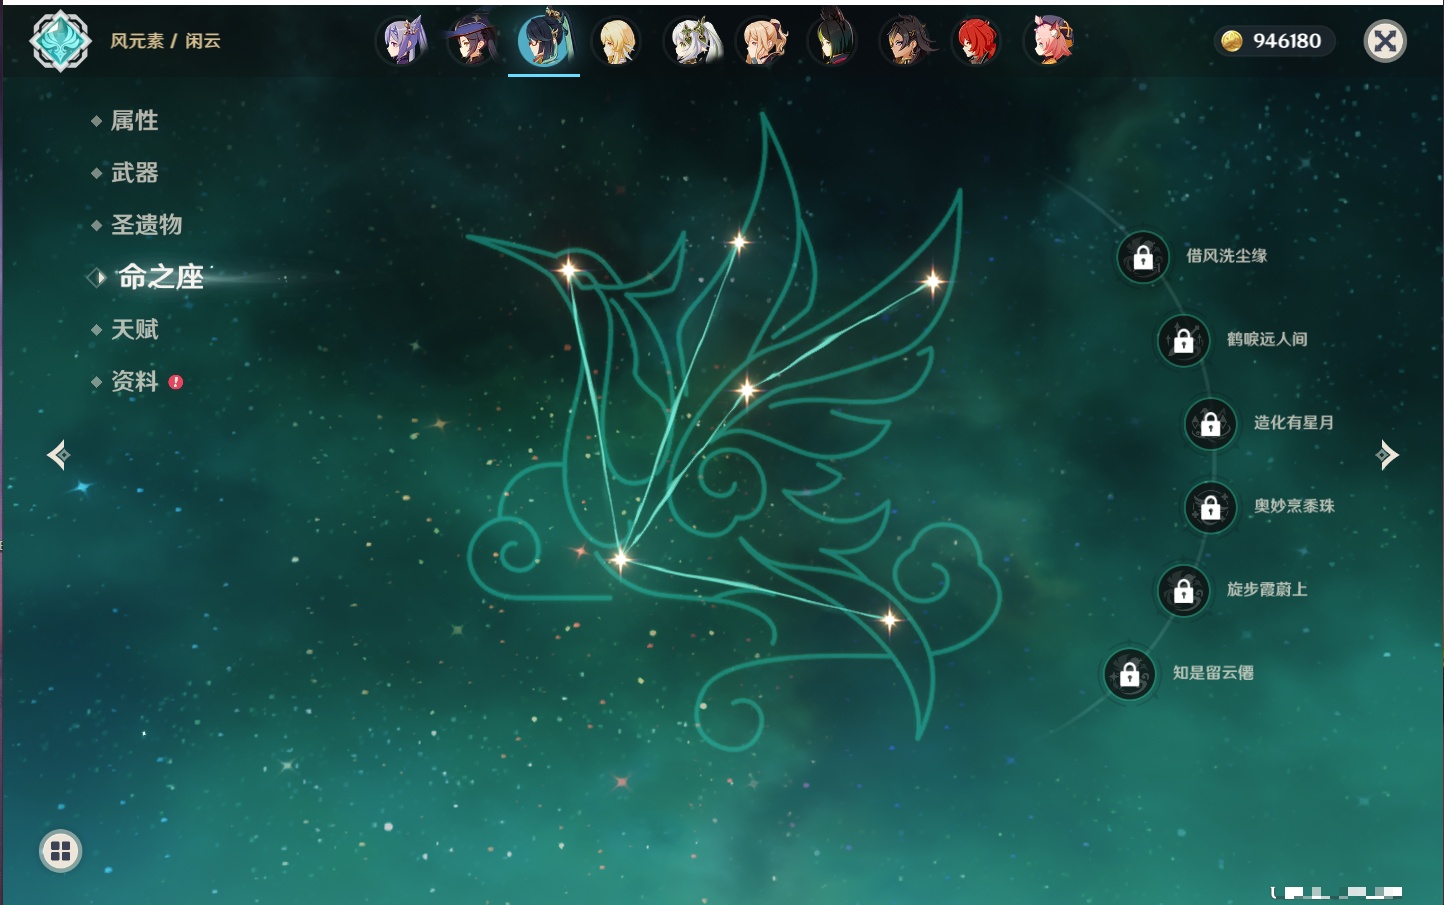
Task: Open the grid menu icon at bottom-left
Action: [x=60, y=851]
